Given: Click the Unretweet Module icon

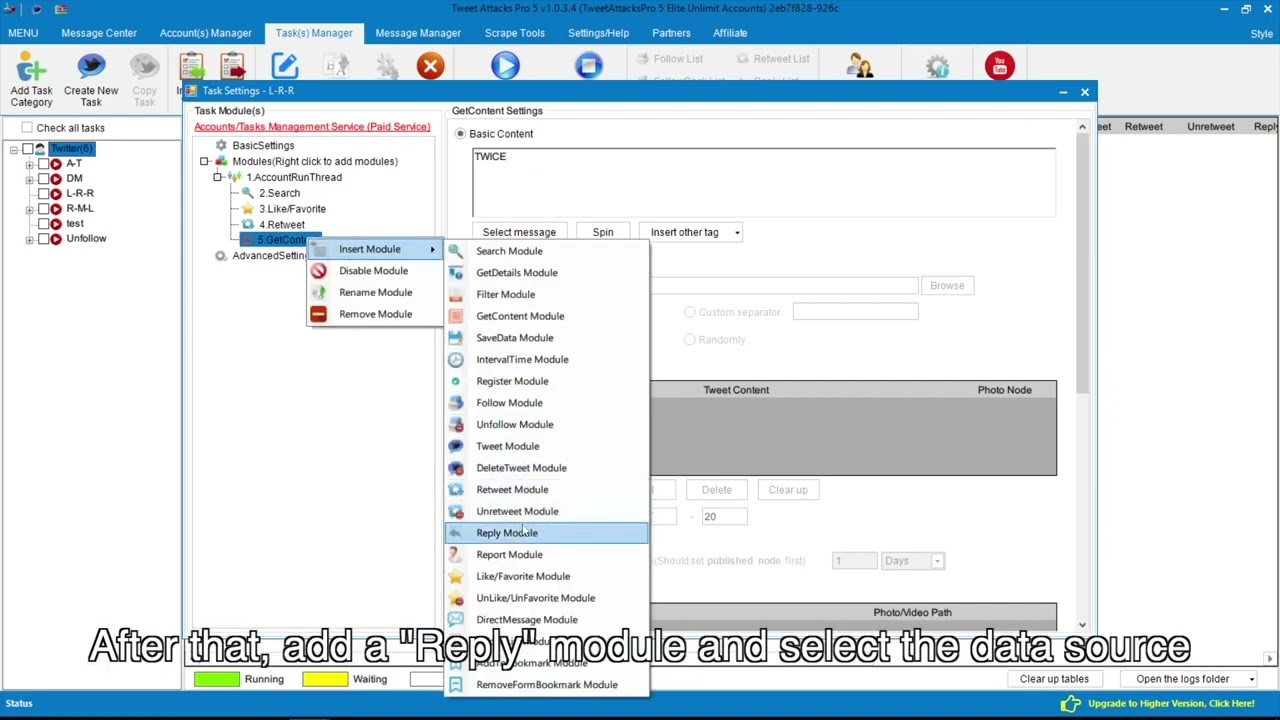Looking at the screenshot, I should [456, 511].
